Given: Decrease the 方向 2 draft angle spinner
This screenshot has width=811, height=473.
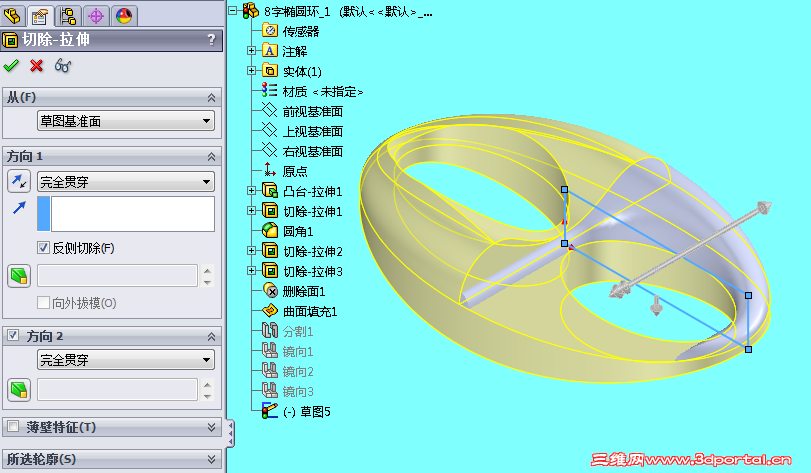Looking at the screenshot, I should 207,396.
